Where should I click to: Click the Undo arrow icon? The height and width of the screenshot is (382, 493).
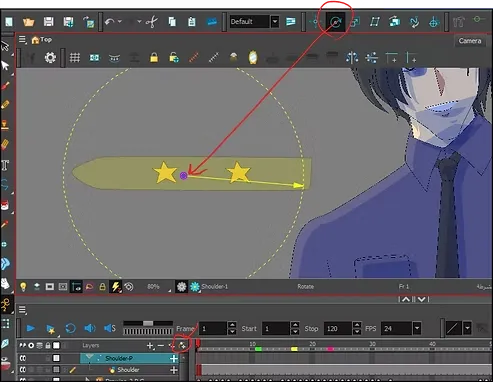(109, 22)
